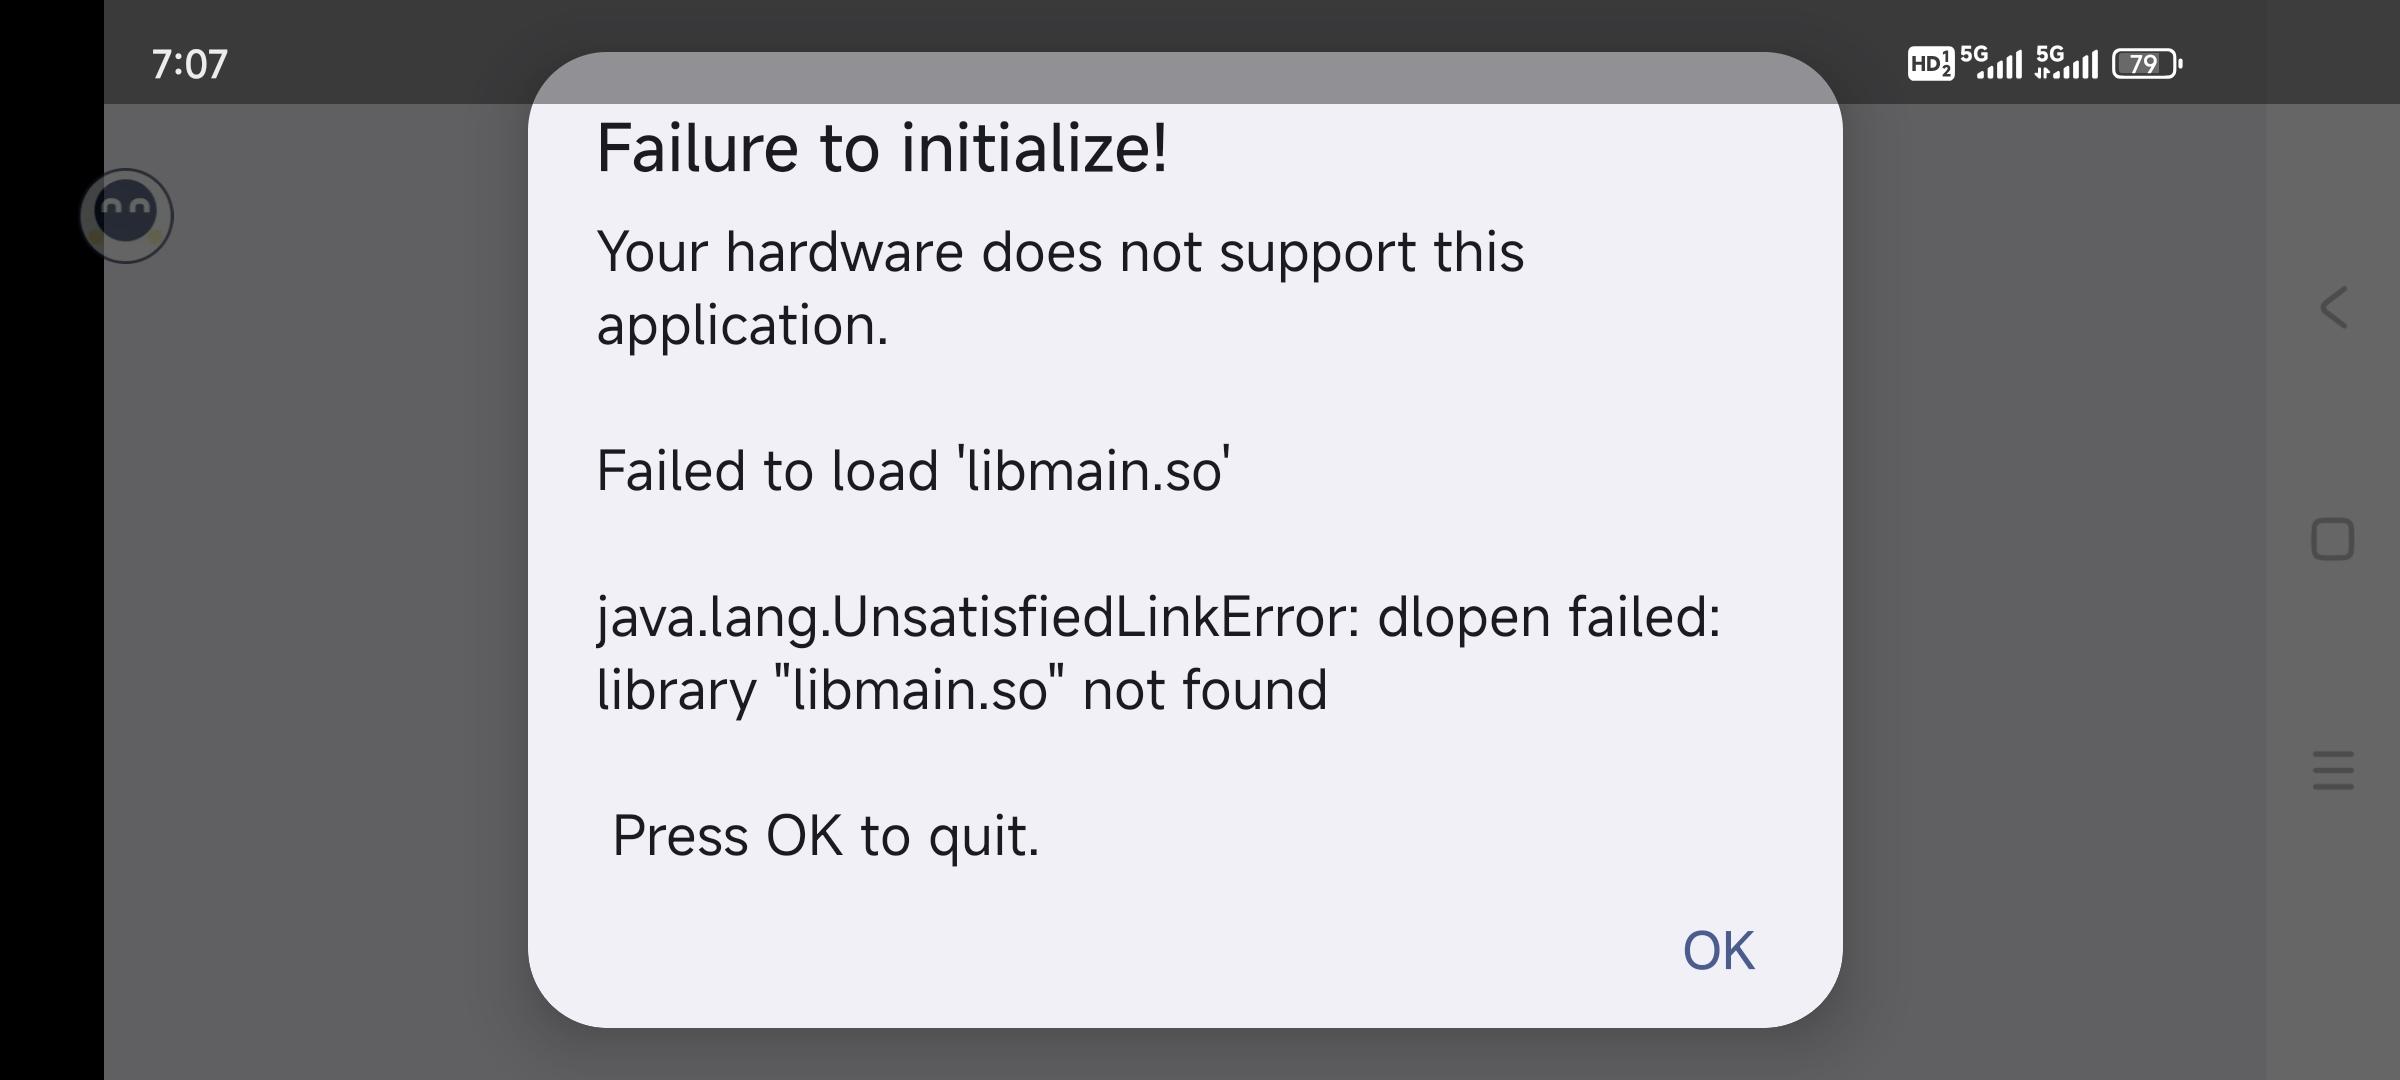
Task: Tap the square home navigation button
Action: [x=2333, y=540]
